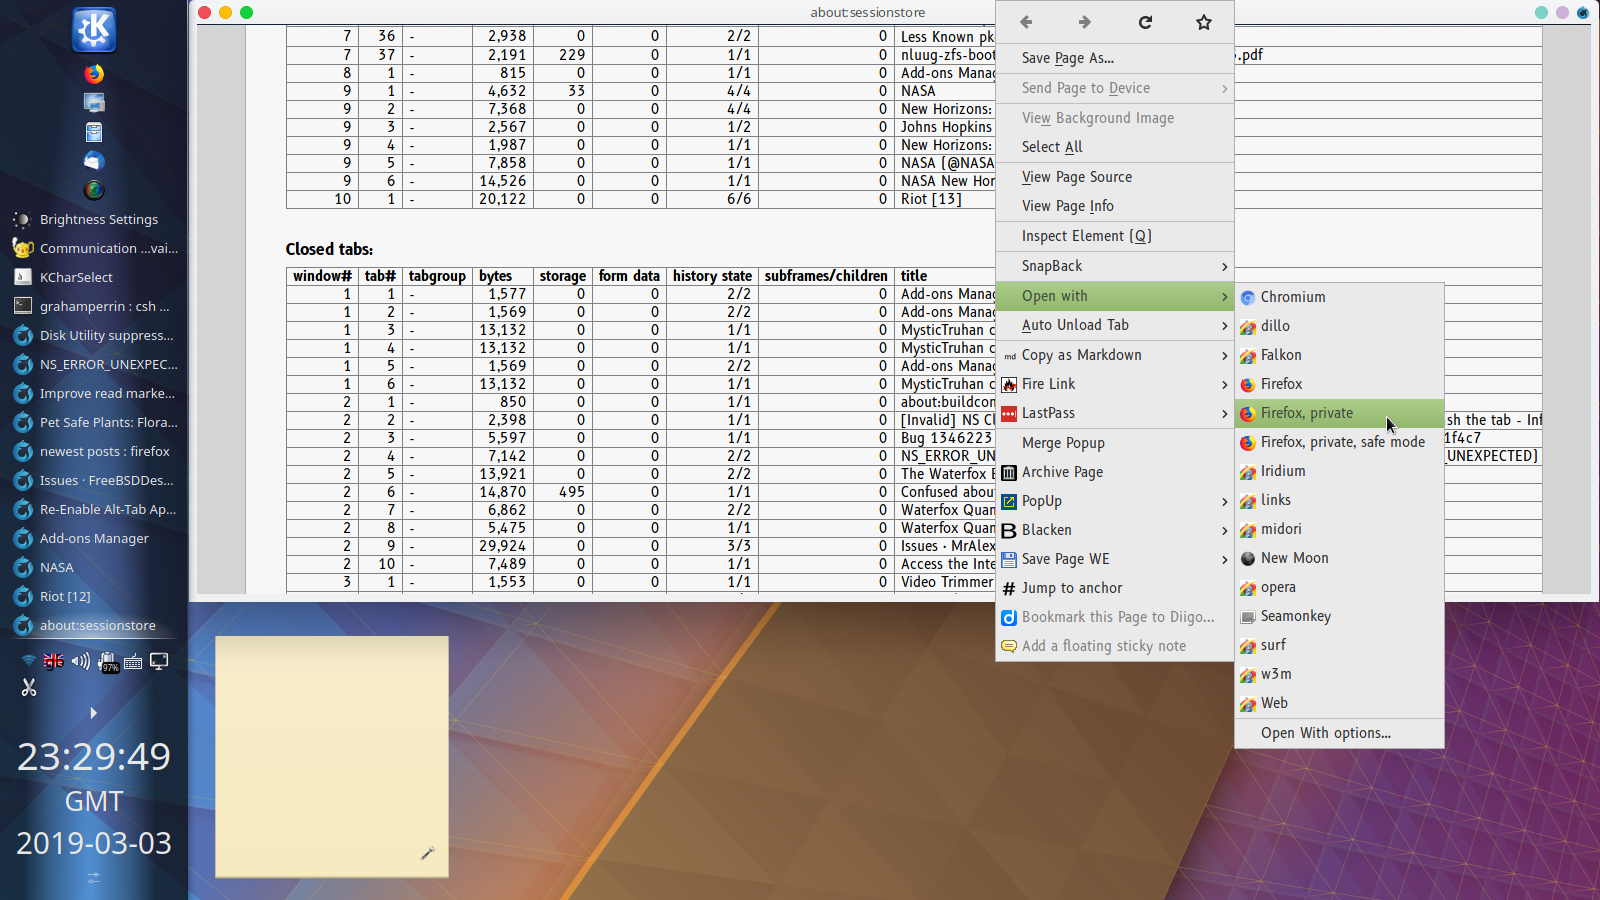Open with dillo
1600x900 pixels.
coord(1339,326)
